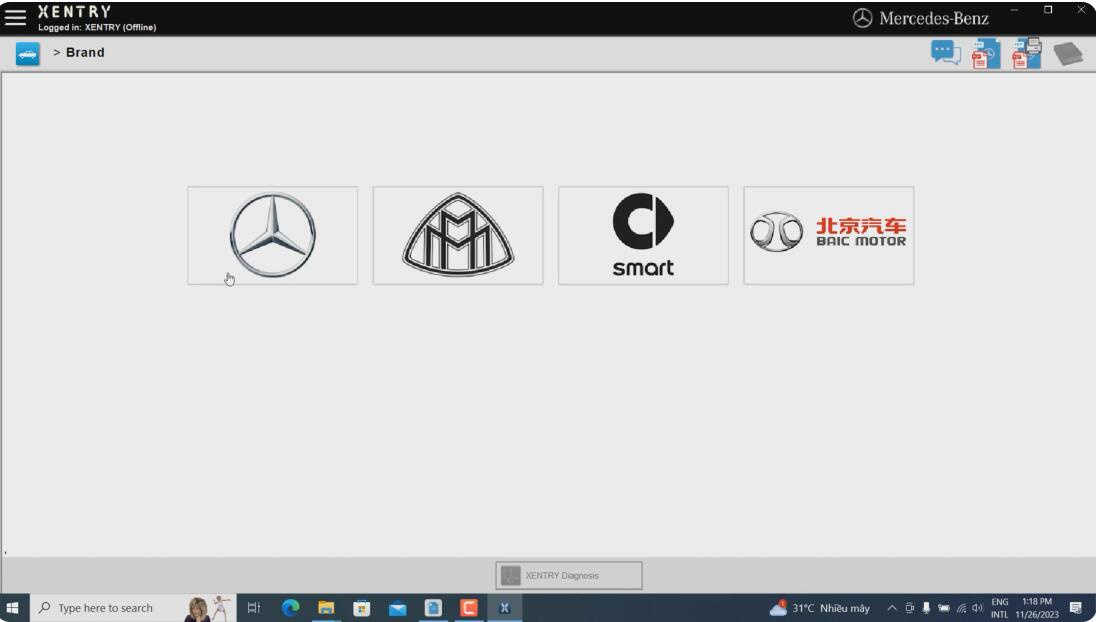Choose the smart brand tile
This screenshot has height=622, width=1096.
point(643,236)
